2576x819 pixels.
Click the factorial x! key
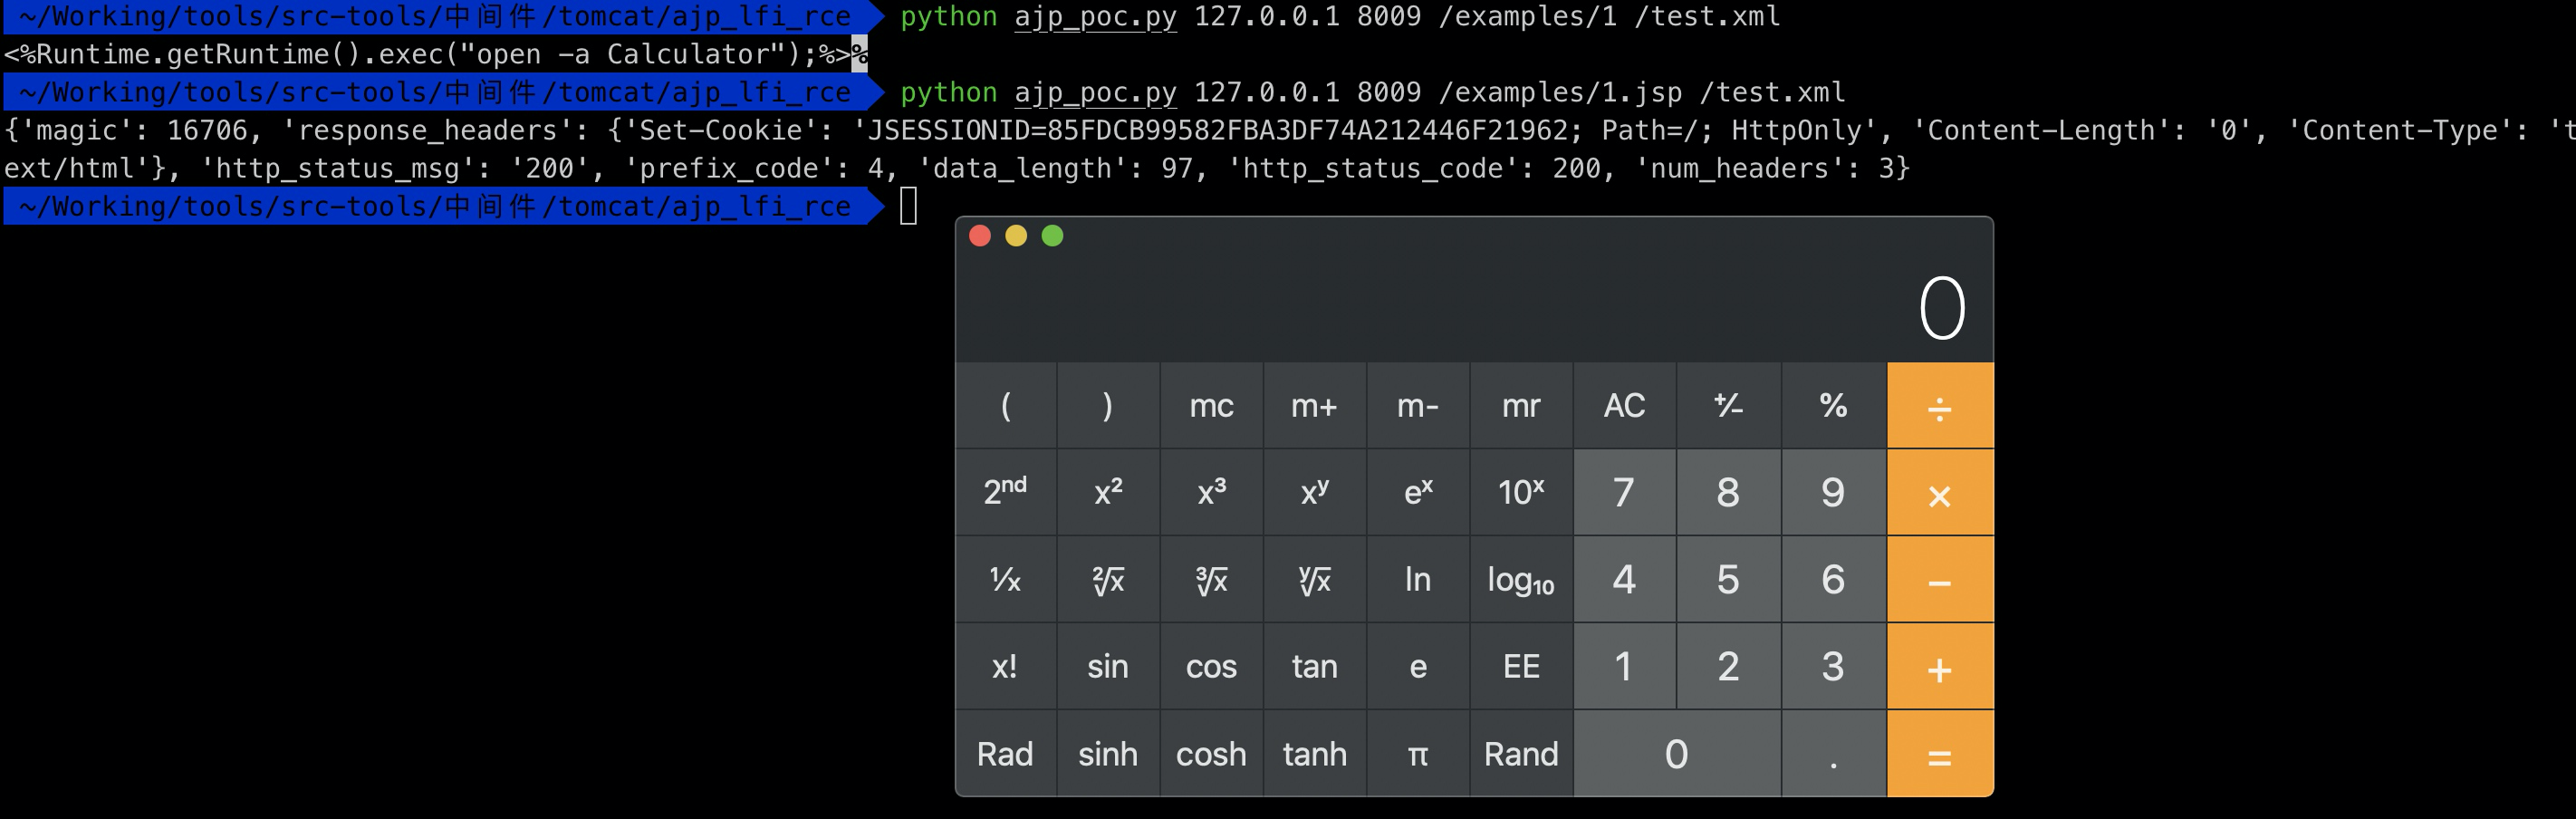[x=1006, y=667]
